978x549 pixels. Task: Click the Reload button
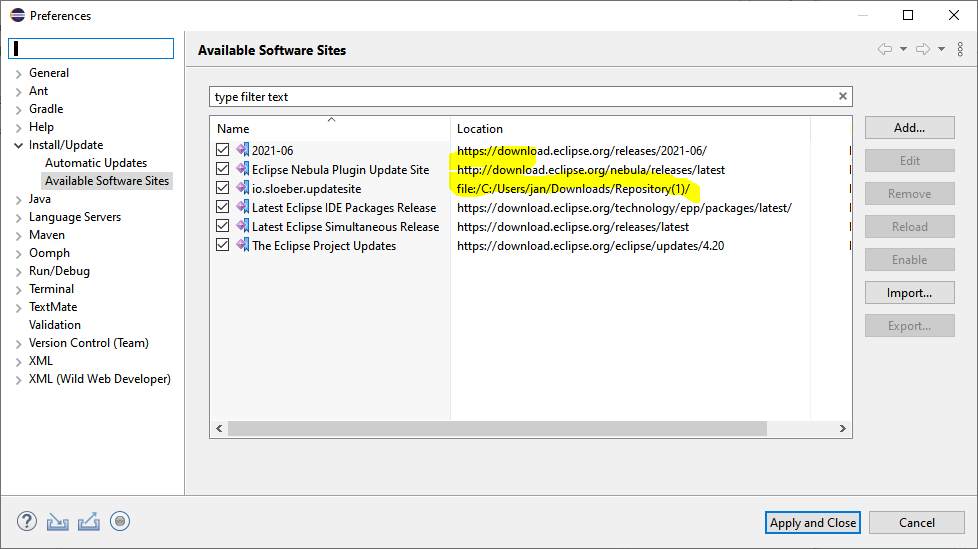[909, 227]
